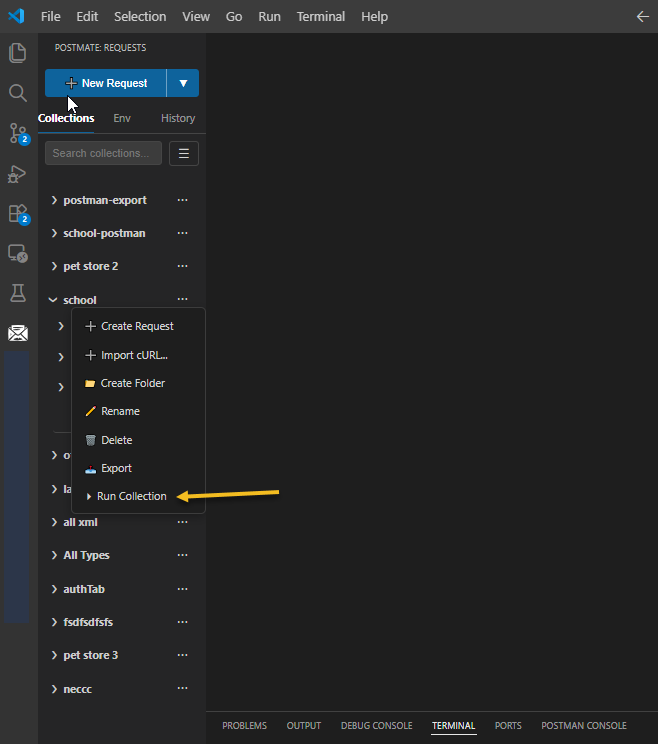Open the Postmate envelope view

(x=18, y=333)
